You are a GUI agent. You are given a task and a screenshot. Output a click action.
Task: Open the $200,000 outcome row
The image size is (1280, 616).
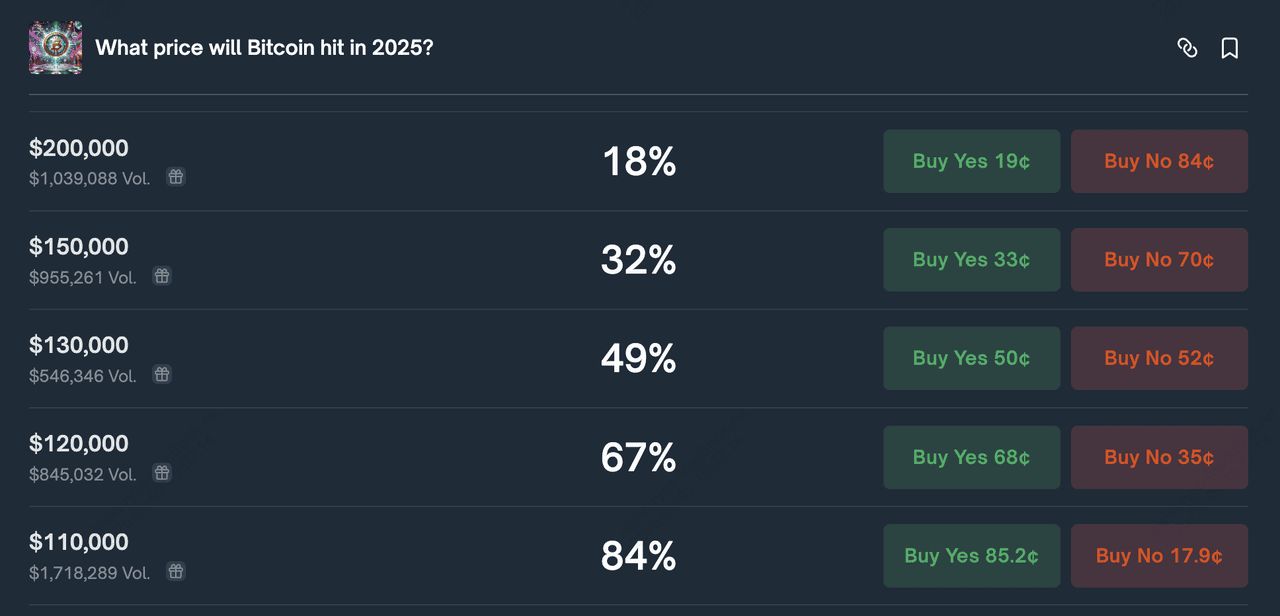coord(79,148)
